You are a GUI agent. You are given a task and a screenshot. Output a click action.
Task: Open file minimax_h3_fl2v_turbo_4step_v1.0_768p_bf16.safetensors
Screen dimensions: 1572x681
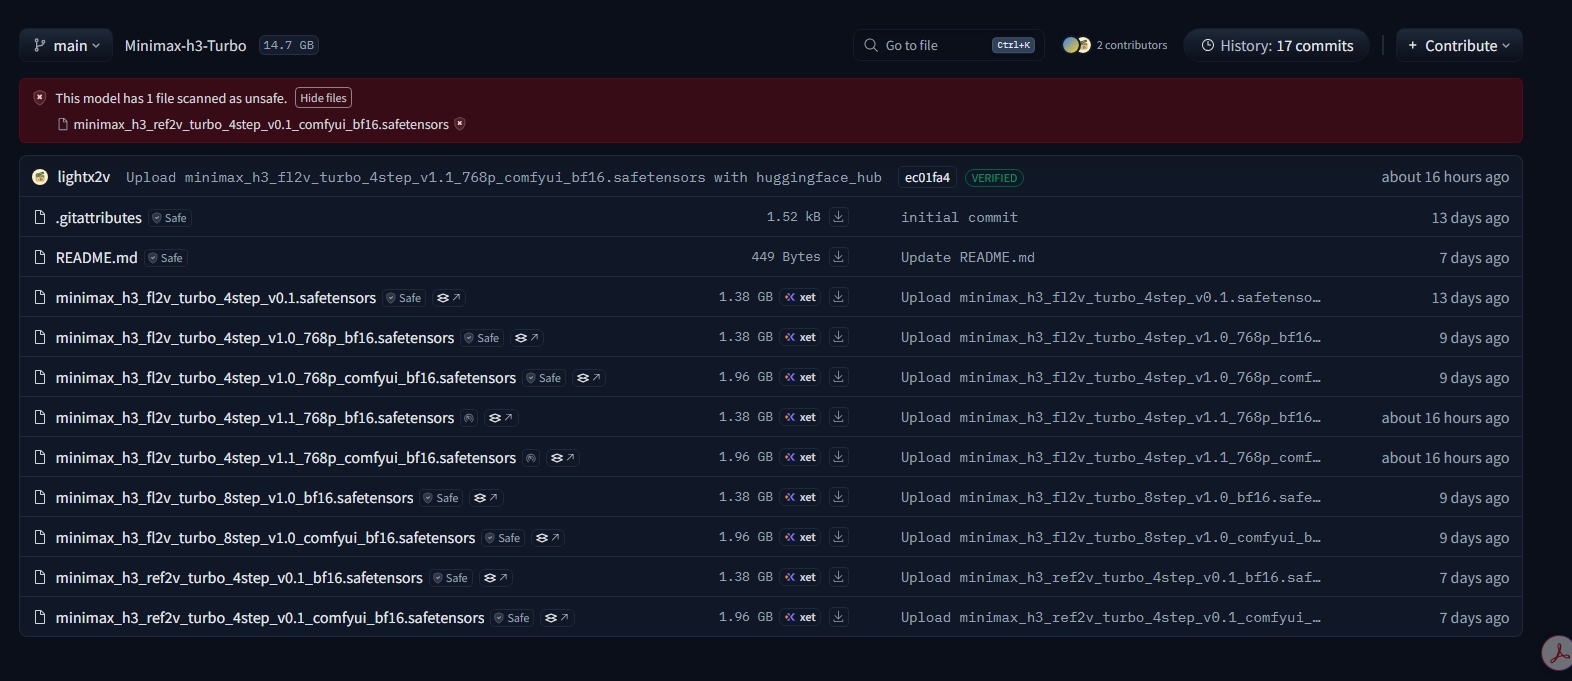point(255,337)
